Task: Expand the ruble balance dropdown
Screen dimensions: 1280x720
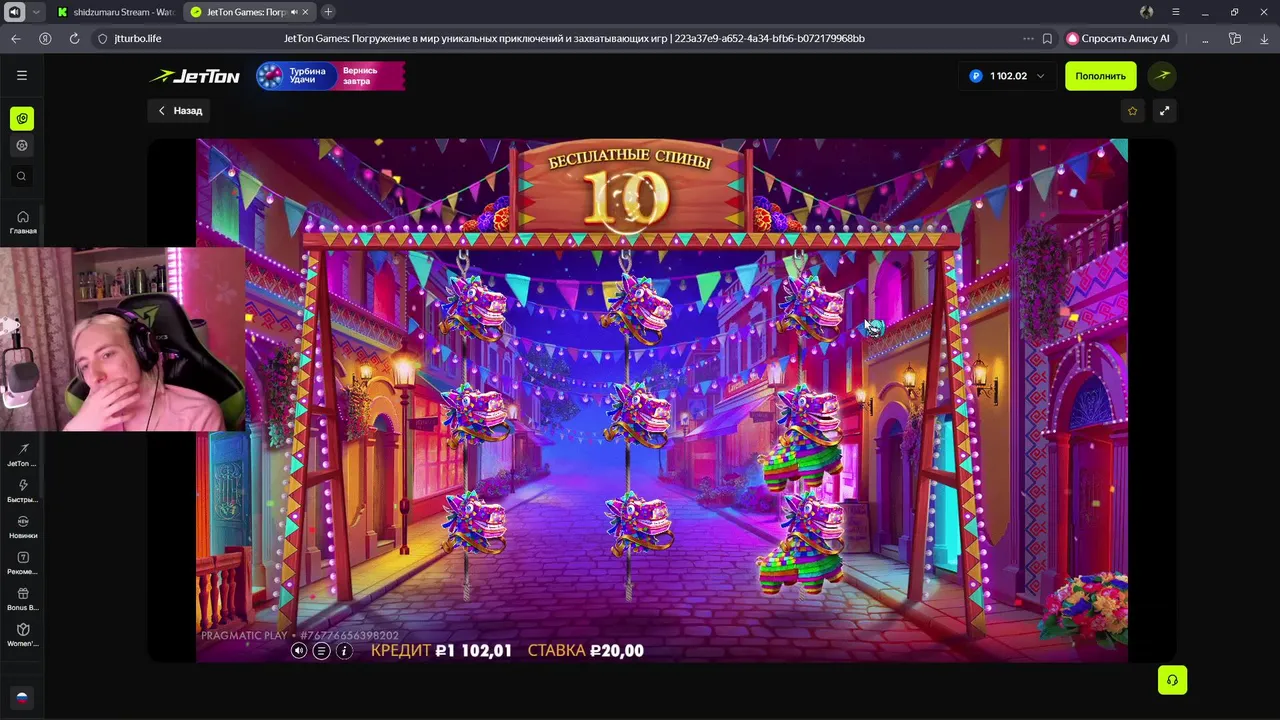Action: coord(1007,76)
